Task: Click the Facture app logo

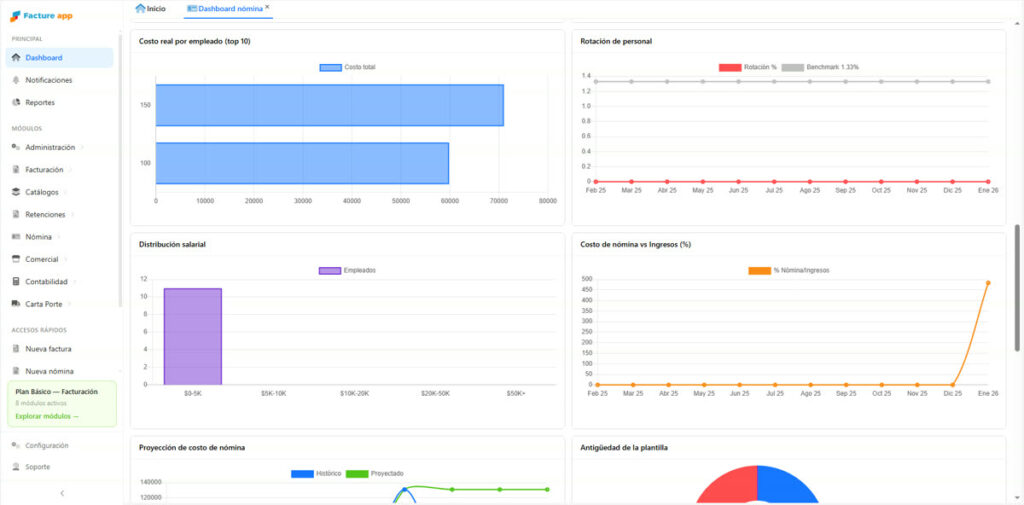Action: 41,16
